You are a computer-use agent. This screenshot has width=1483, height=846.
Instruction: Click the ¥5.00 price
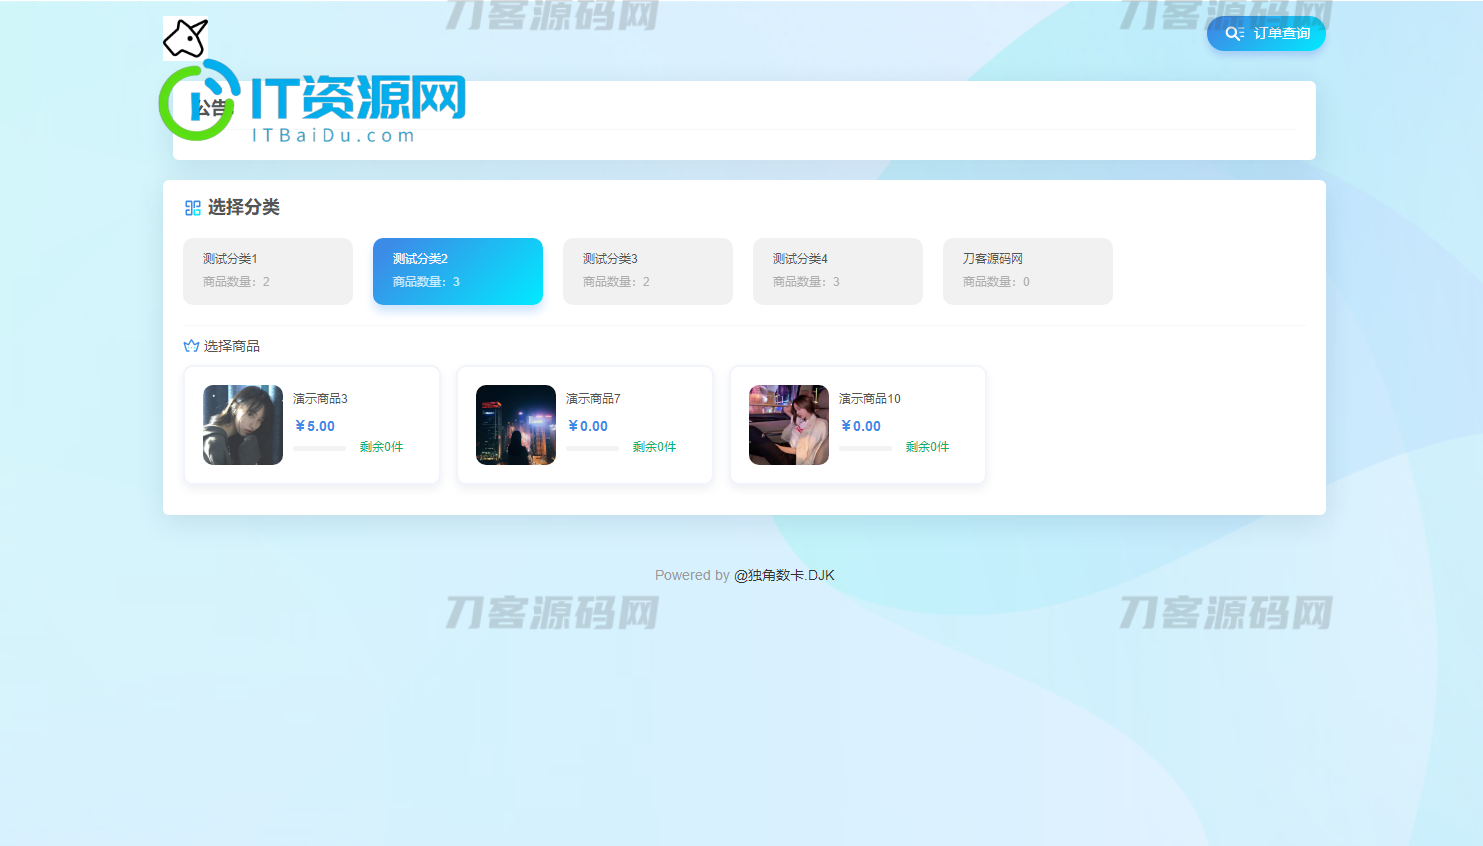point(315,426)
